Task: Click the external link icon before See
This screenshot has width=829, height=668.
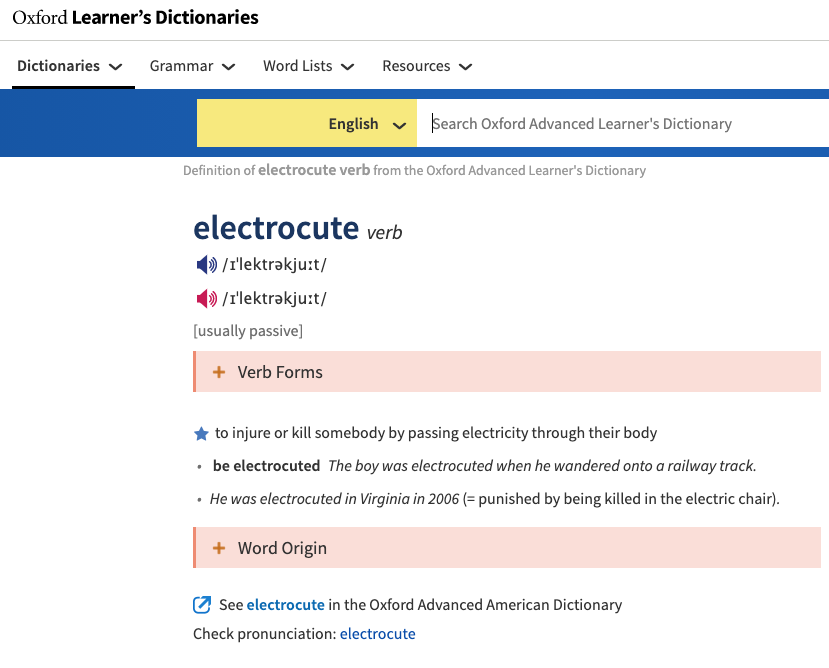Action: [x=202, y=605]
